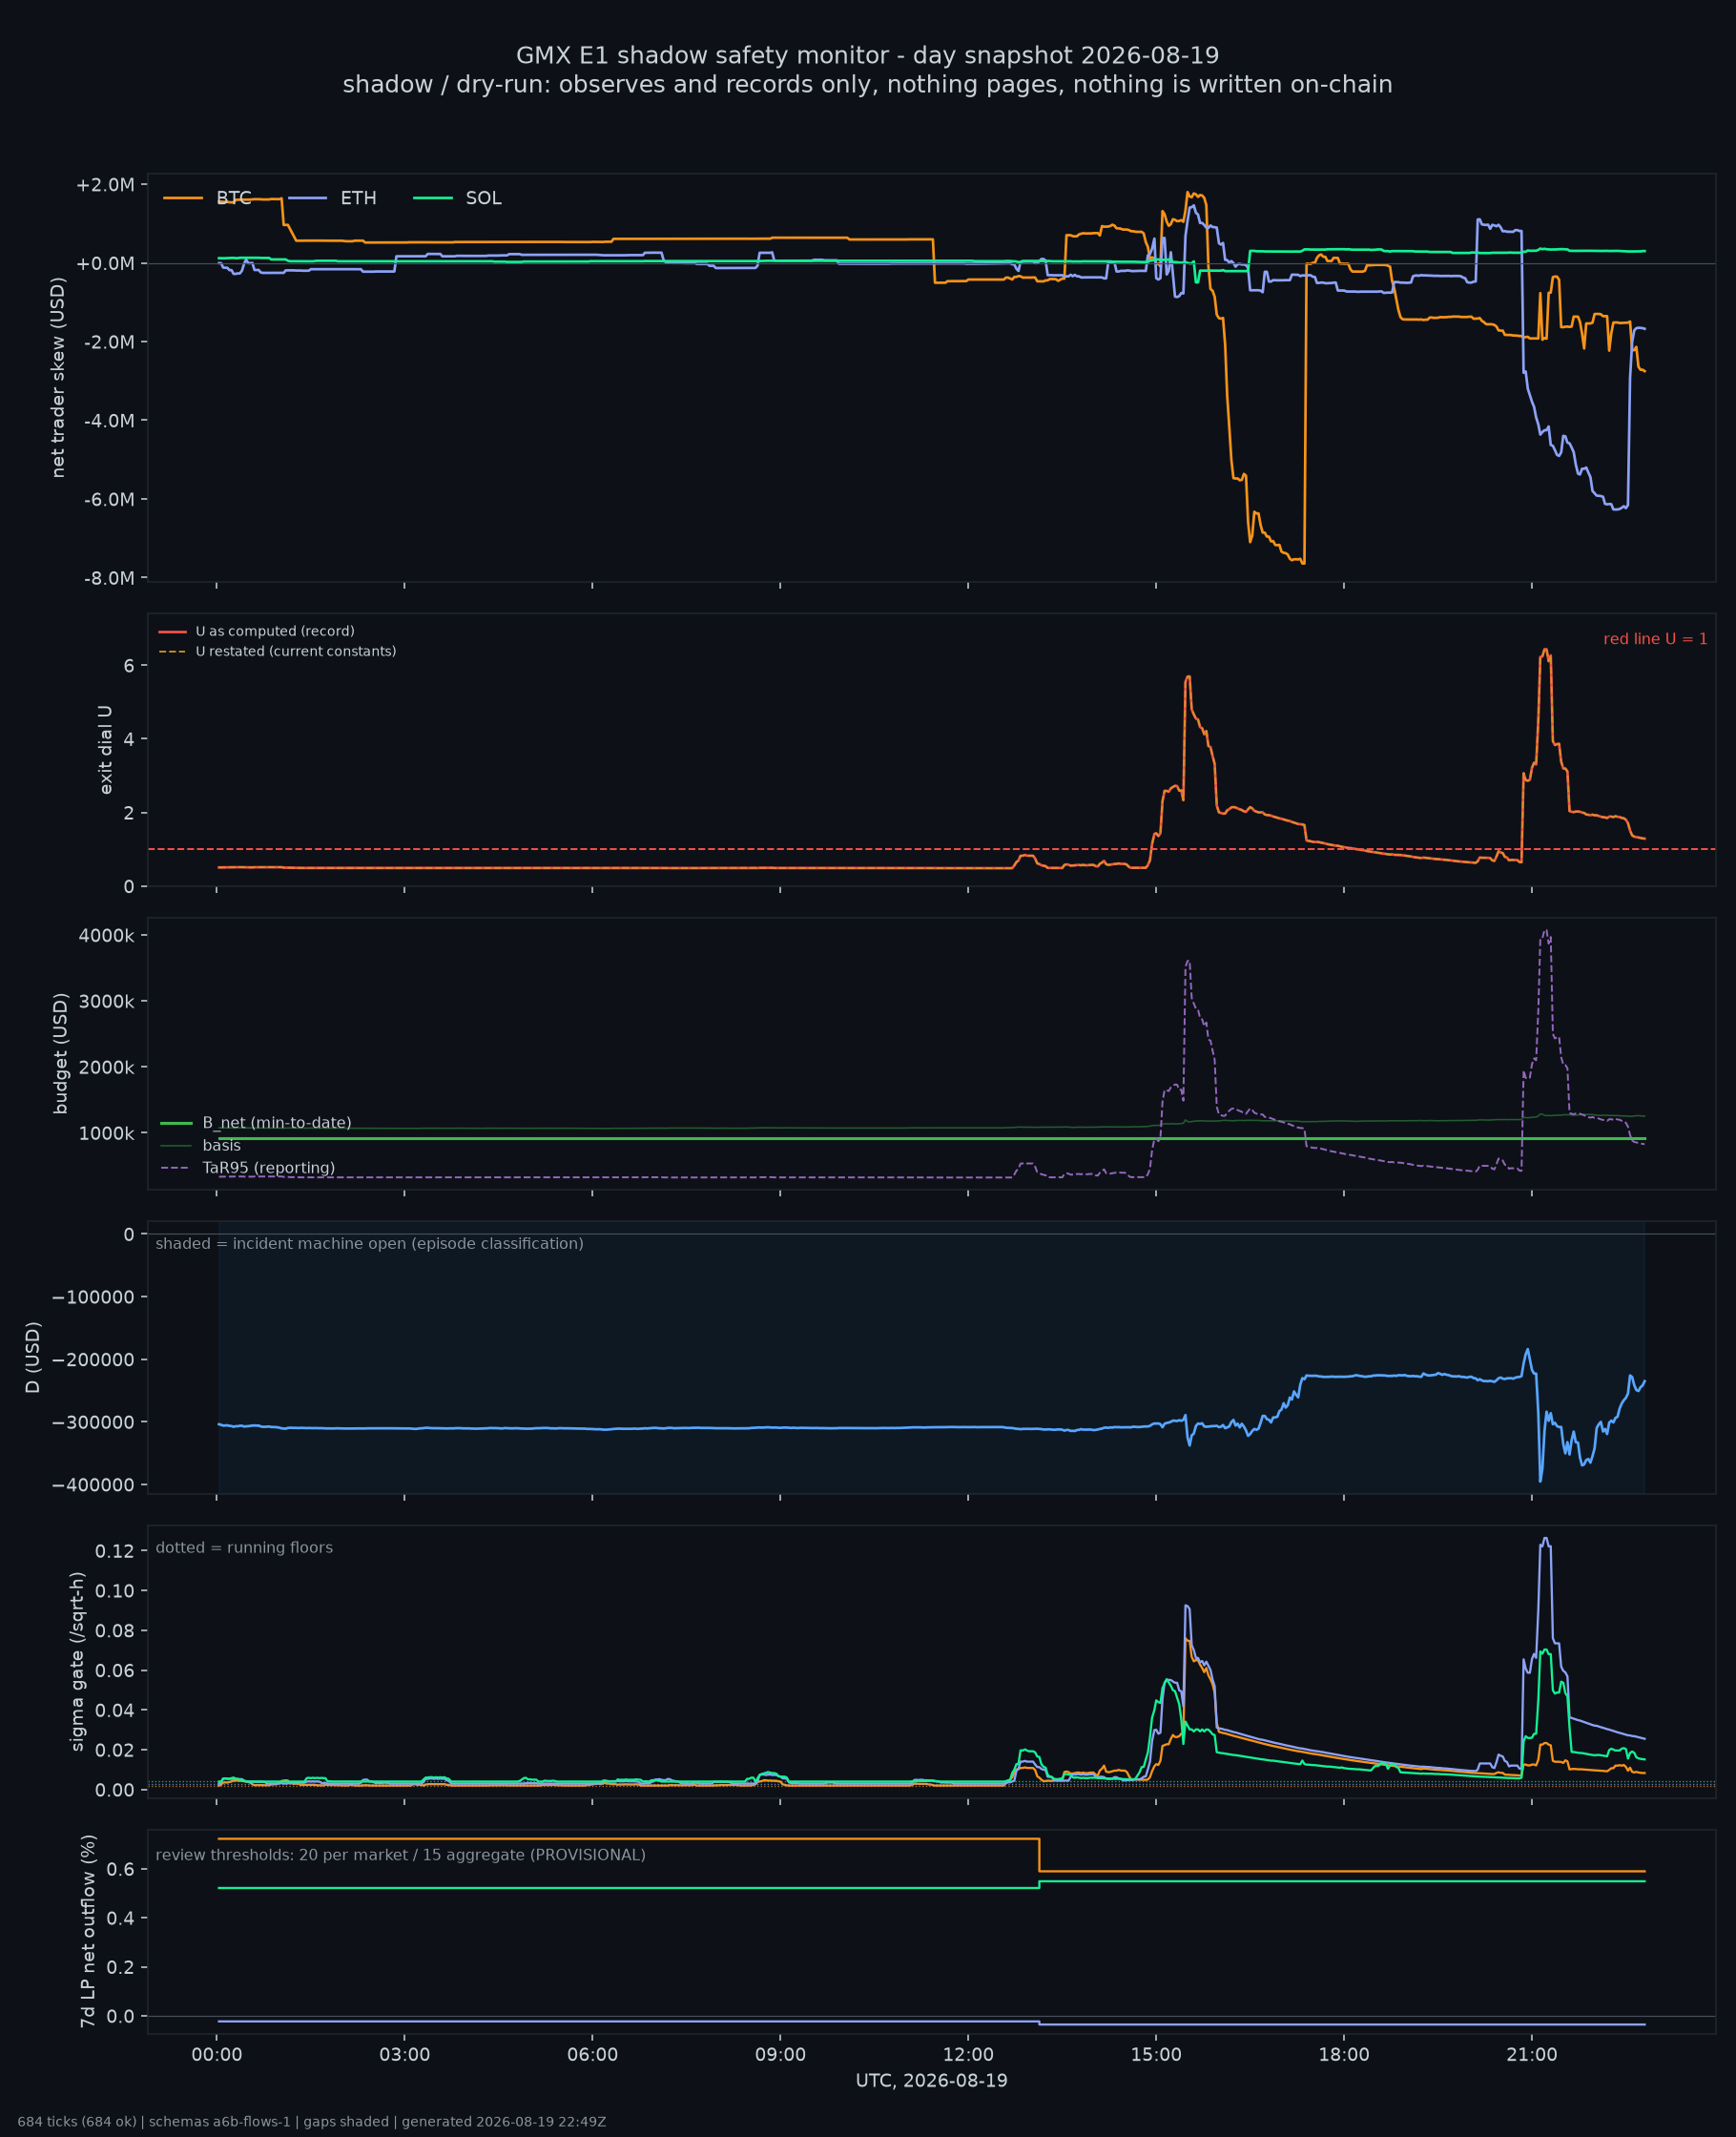Image resolution: width=1736 pixels, height=2137 pixels.
Task: Click the "D (USD)" axis label
Action: tap(33, 1357)
